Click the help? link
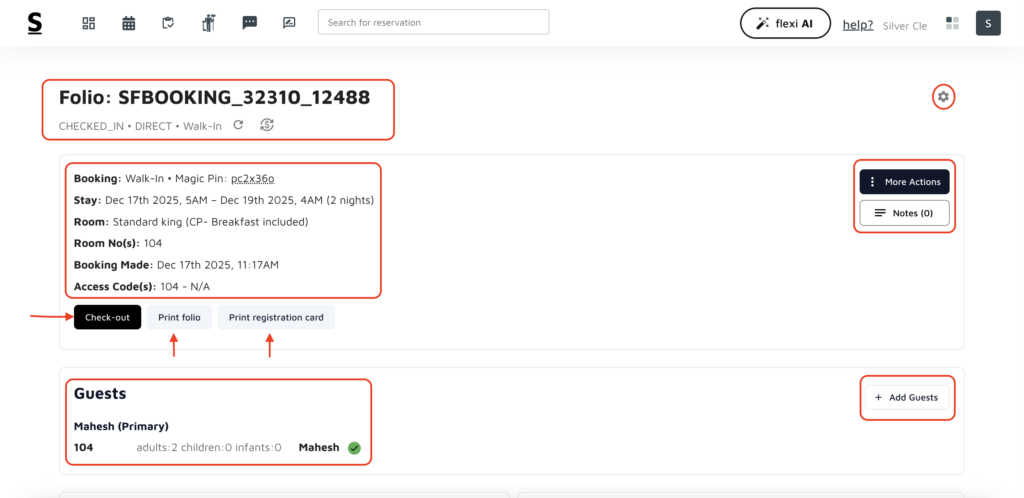Viewport: 1024px width, 498px height. click(857, 24)
